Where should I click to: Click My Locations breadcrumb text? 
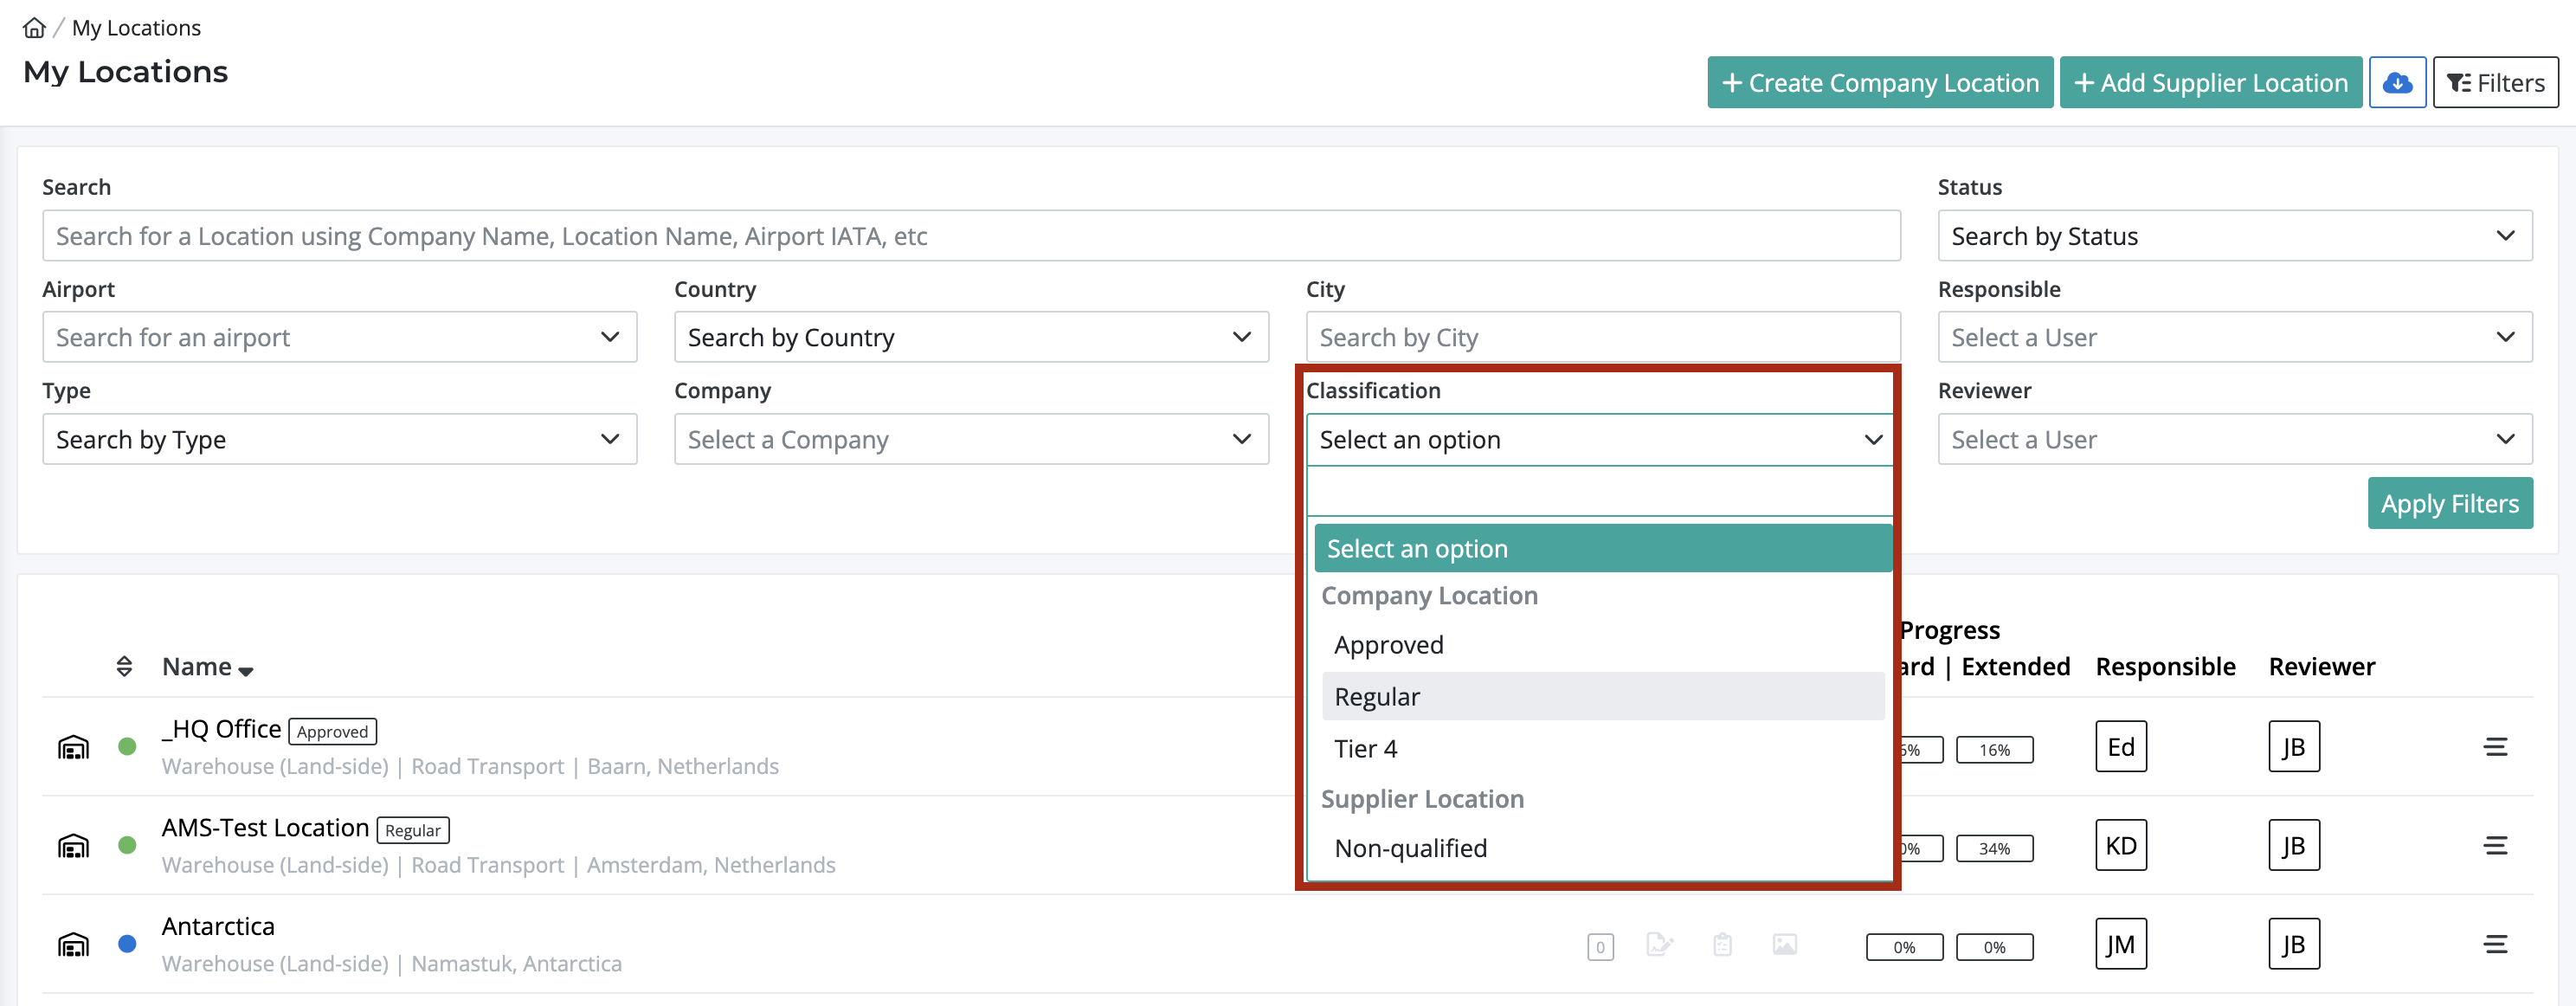point(136,28)
